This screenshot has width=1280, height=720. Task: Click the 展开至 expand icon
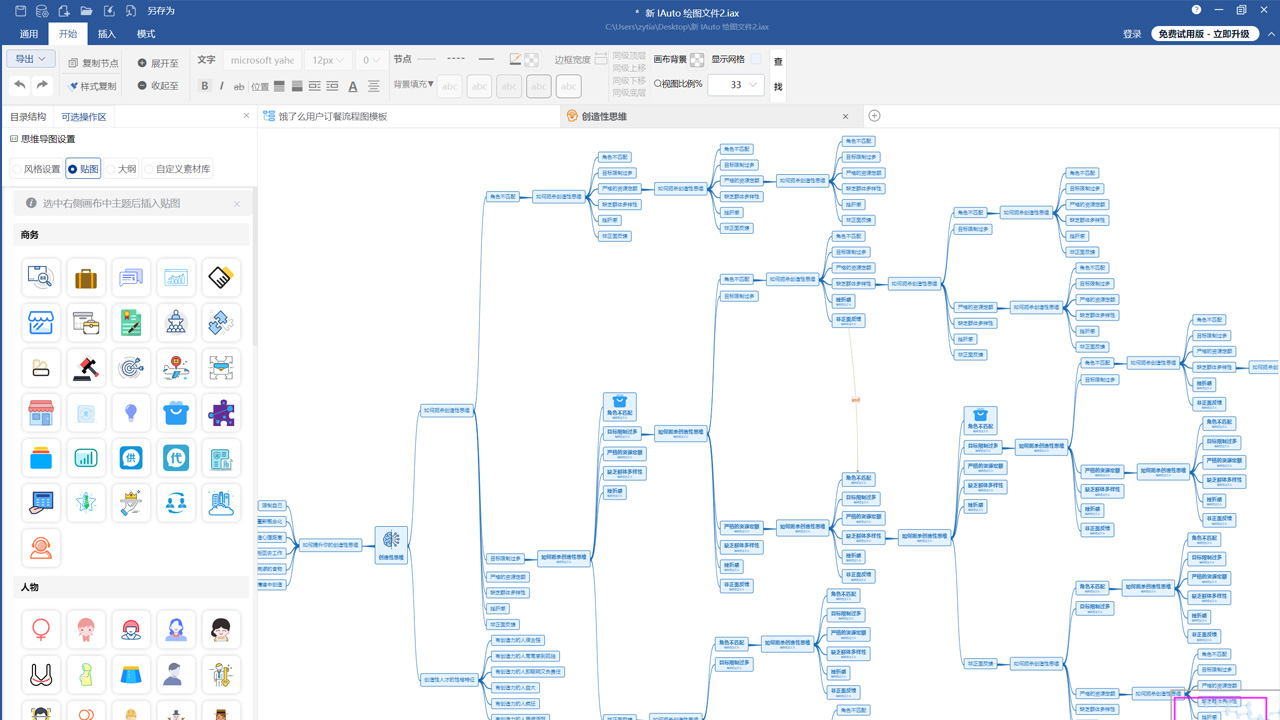142,62
